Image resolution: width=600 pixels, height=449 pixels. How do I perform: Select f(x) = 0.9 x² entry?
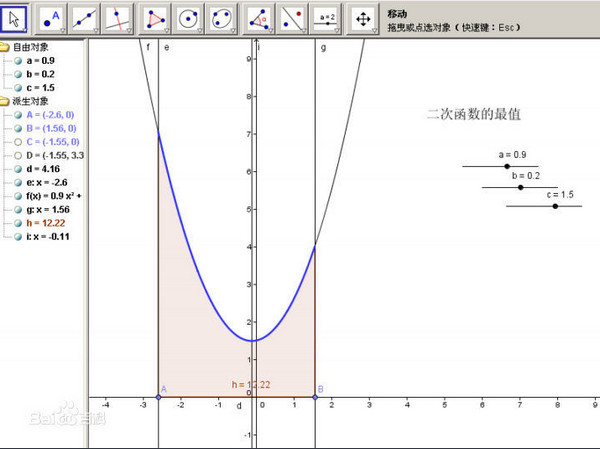54,196
